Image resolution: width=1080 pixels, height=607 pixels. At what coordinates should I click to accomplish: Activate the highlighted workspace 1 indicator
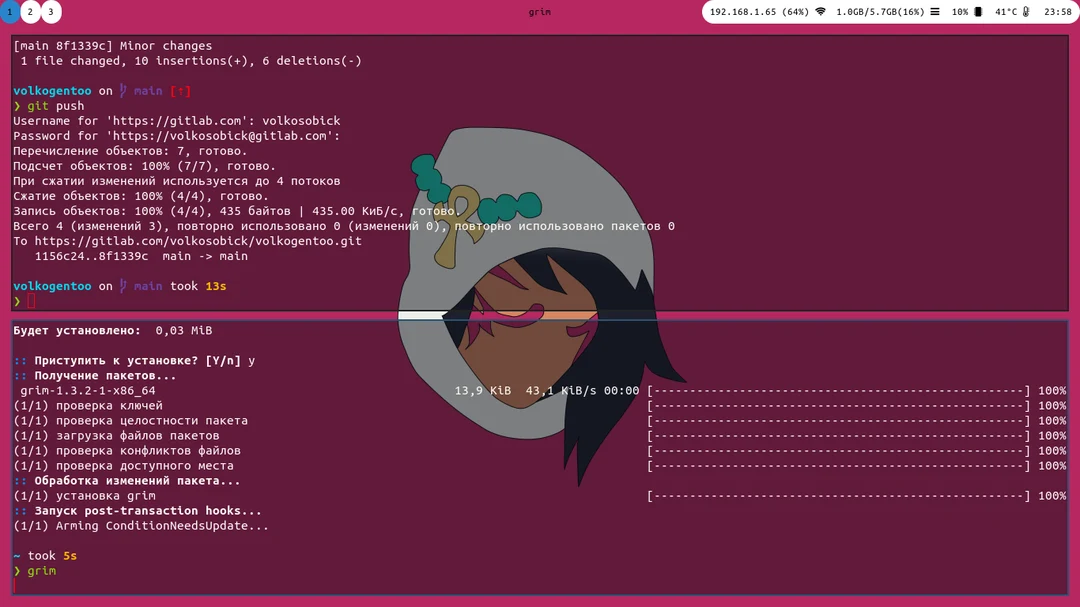11,12
